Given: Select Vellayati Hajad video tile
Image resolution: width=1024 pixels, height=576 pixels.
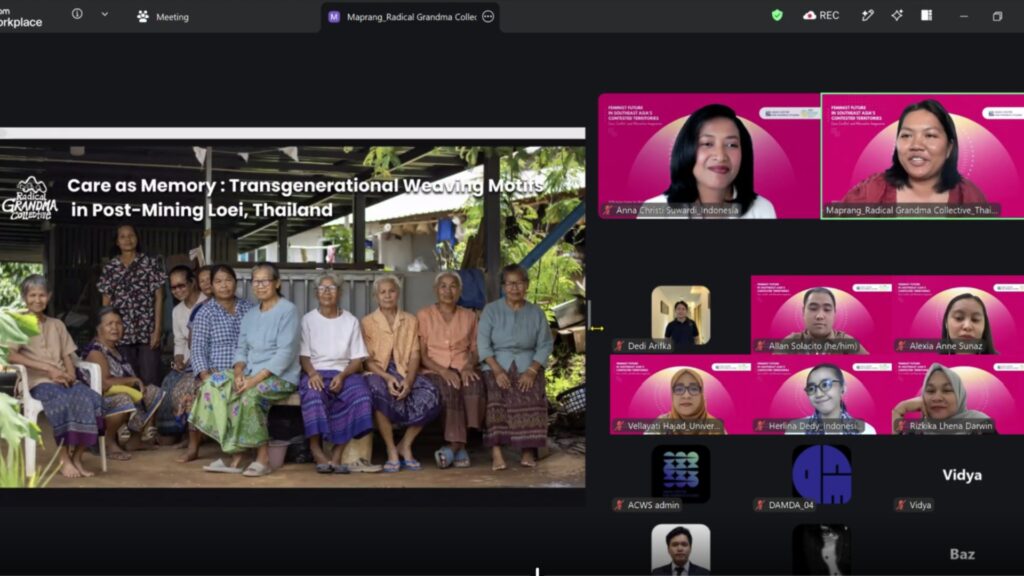Looking at the screenshot, I should 680,394.
